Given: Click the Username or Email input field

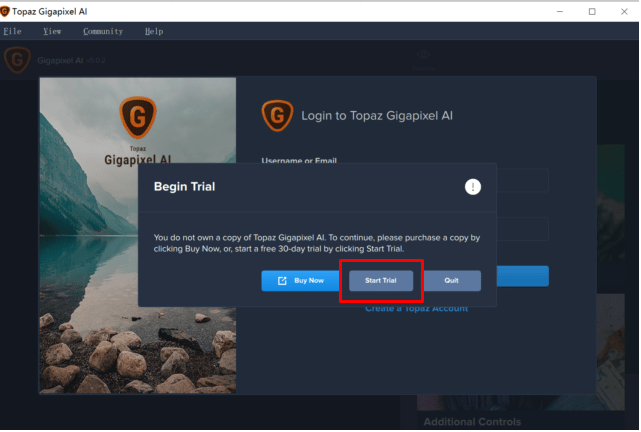Looking at the screenshot, I should click(523, 180).
